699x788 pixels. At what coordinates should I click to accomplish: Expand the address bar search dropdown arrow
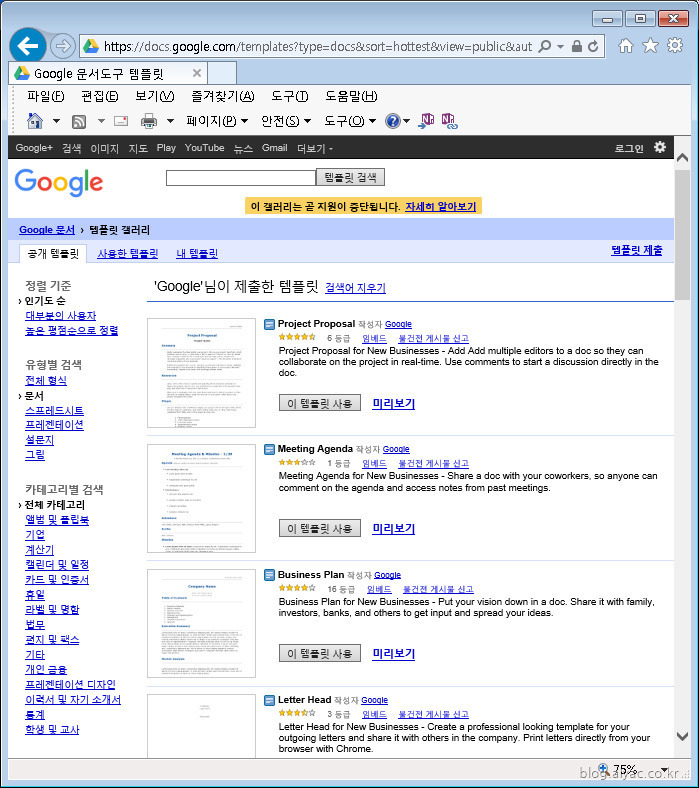[560, 47]
